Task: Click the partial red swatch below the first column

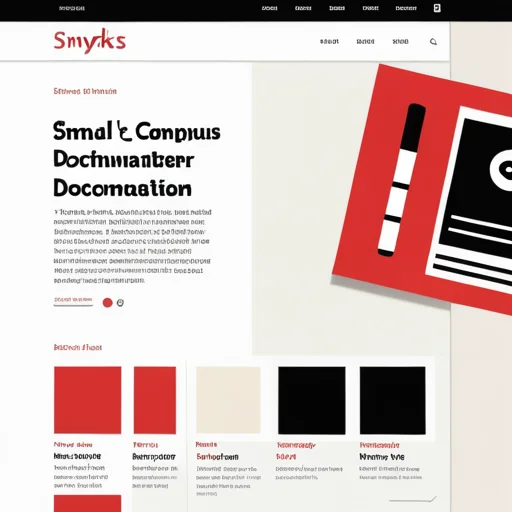Action: click(88, 503)
